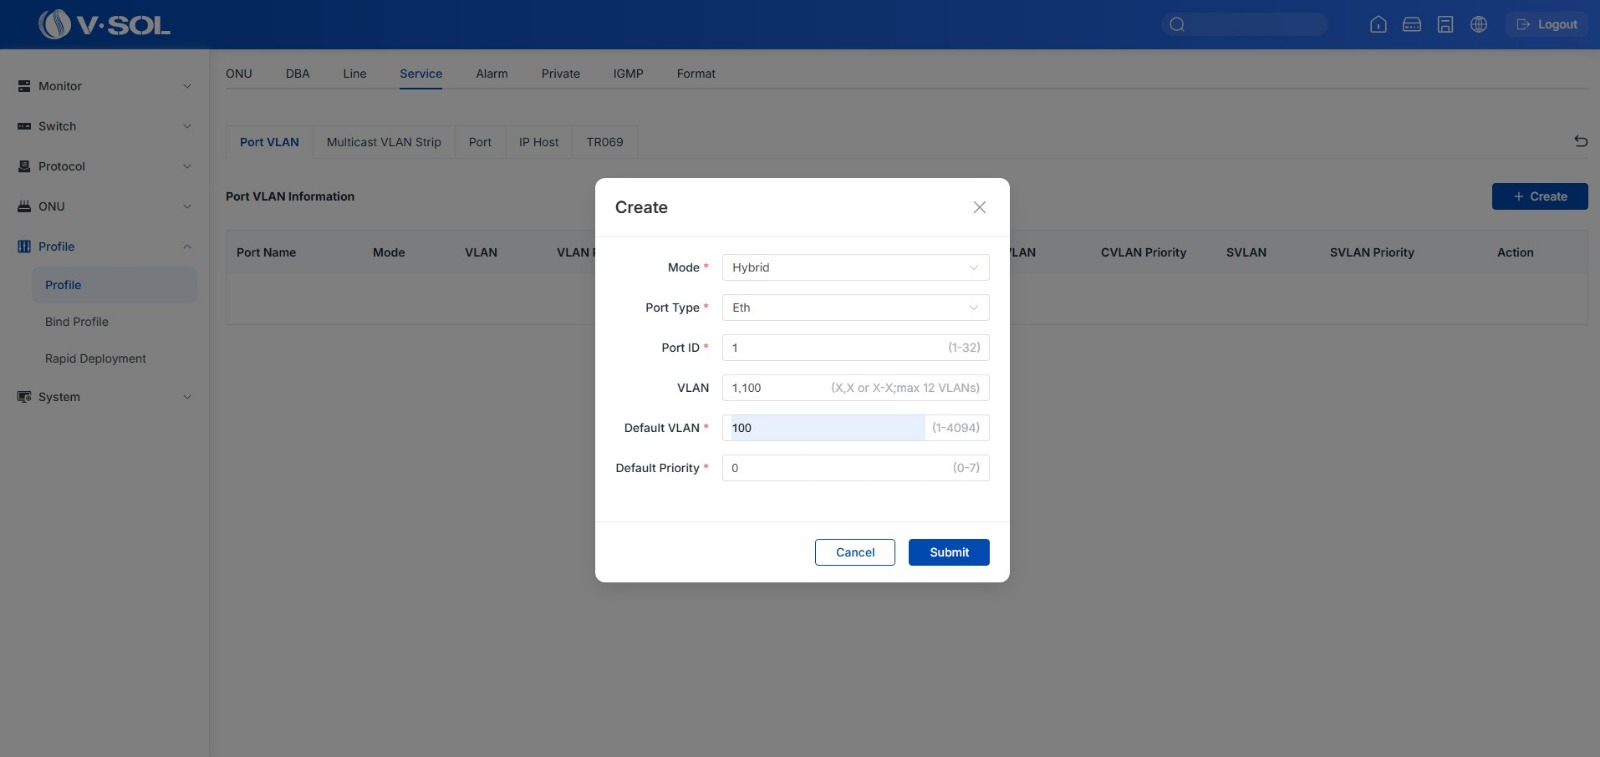Click the Port ID input field

tap(855, 347)
